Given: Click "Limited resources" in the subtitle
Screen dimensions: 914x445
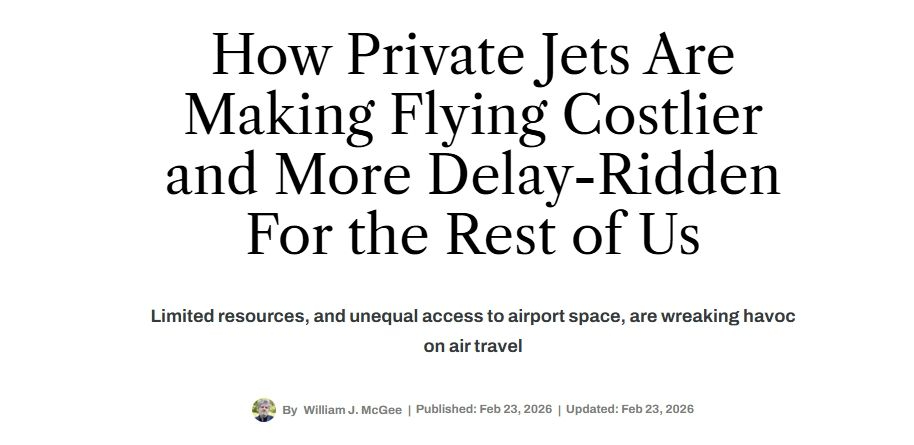Looking at the screenshot, I should (x=228, y=316).
